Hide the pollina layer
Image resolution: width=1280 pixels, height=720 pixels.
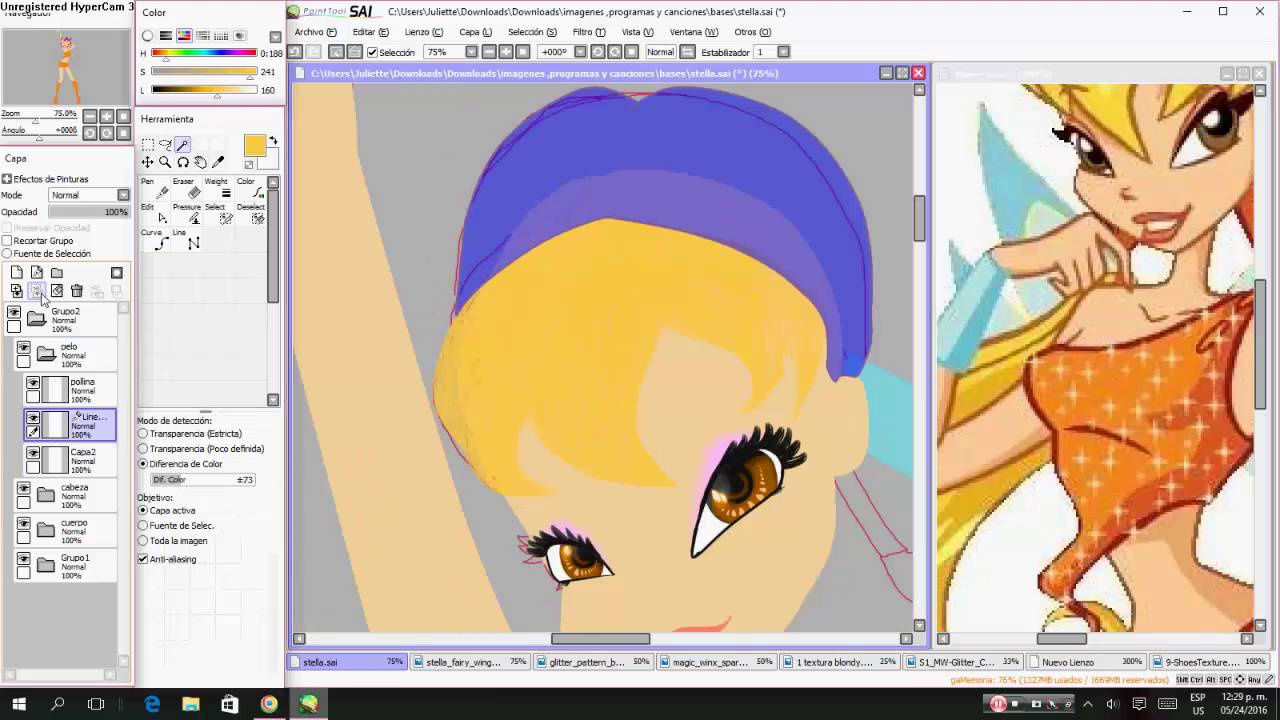(33, 383)
